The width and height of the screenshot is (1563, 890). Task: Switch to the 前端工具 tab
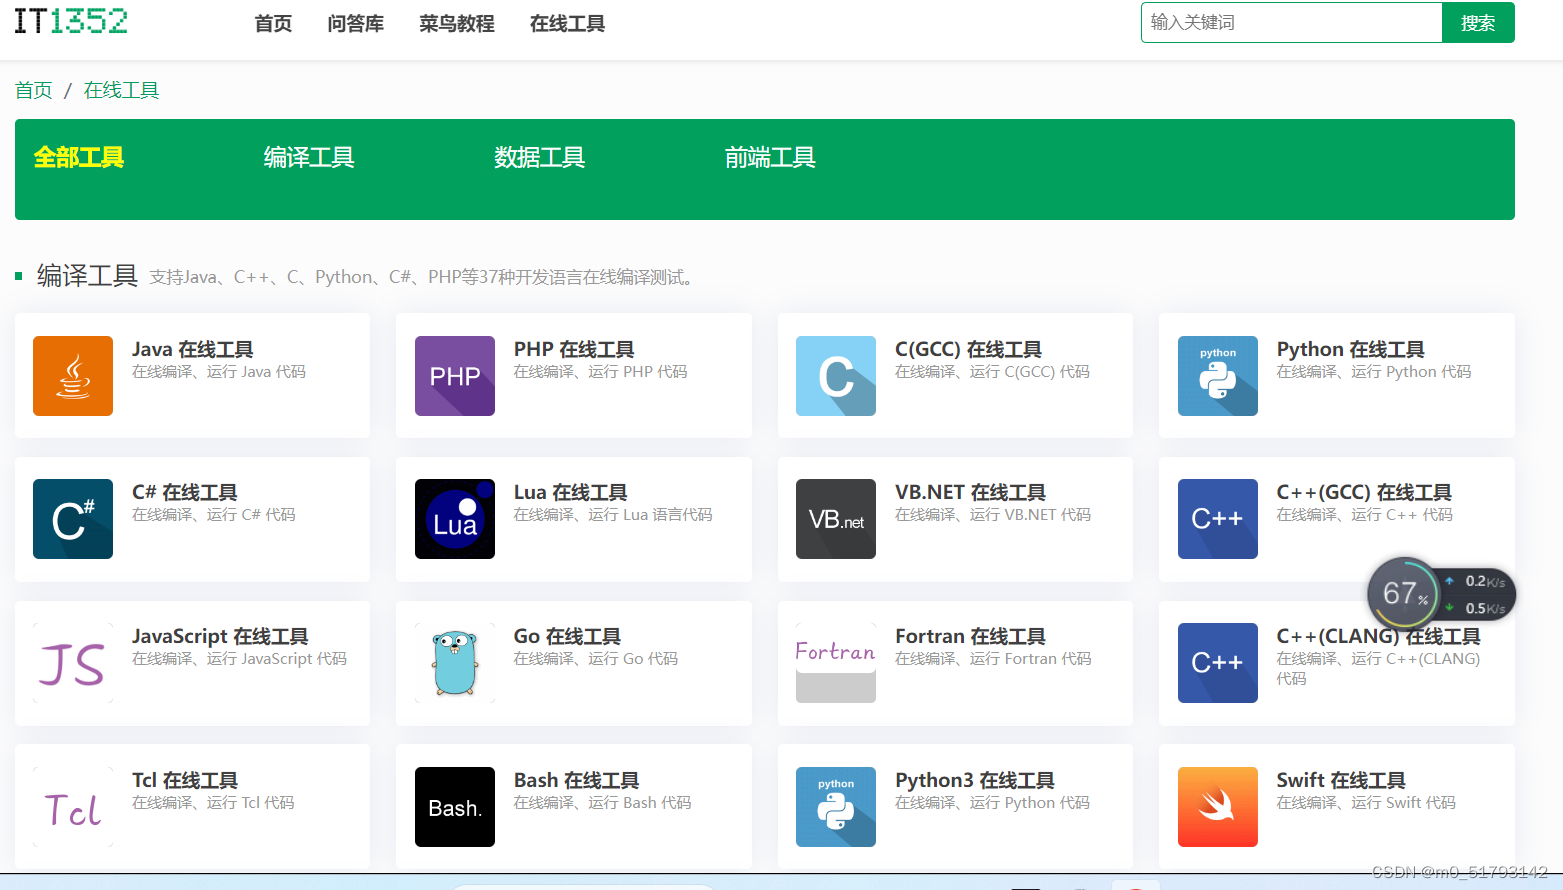770,157
